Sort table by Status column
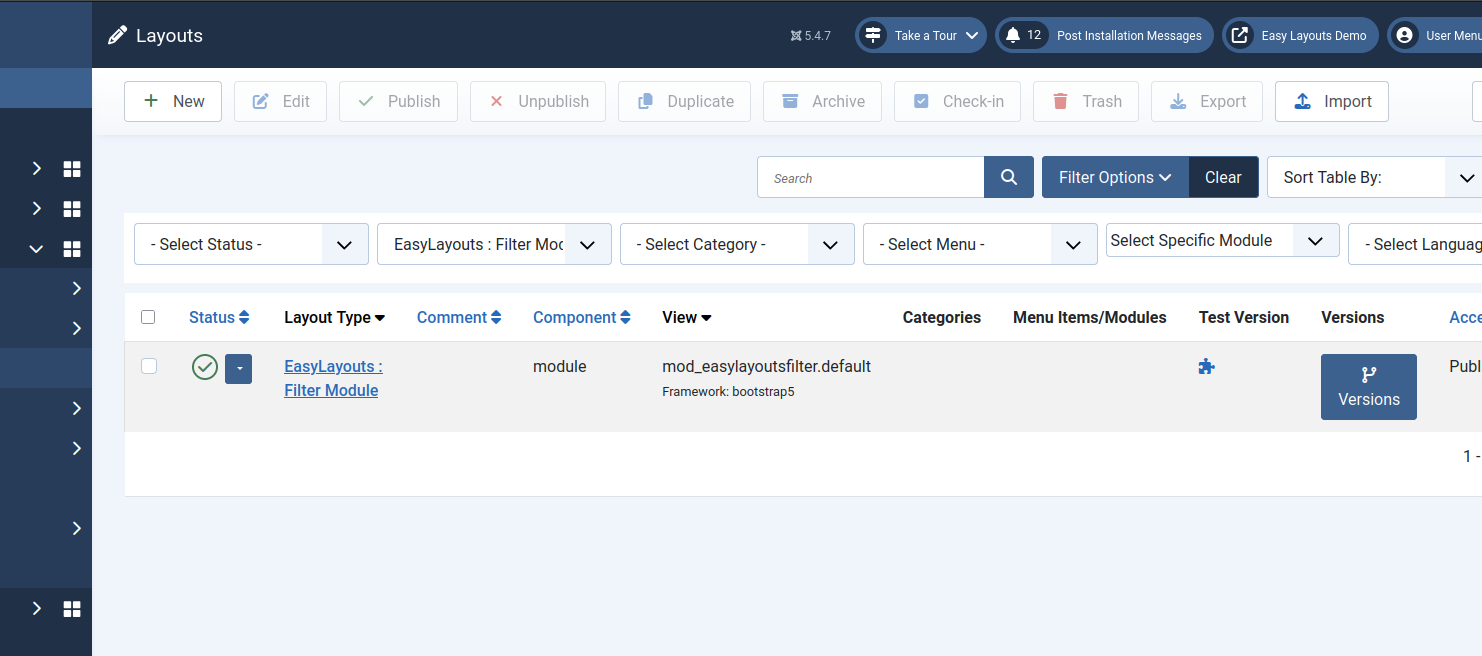The image size is (1482, 656). click(219, 317)
